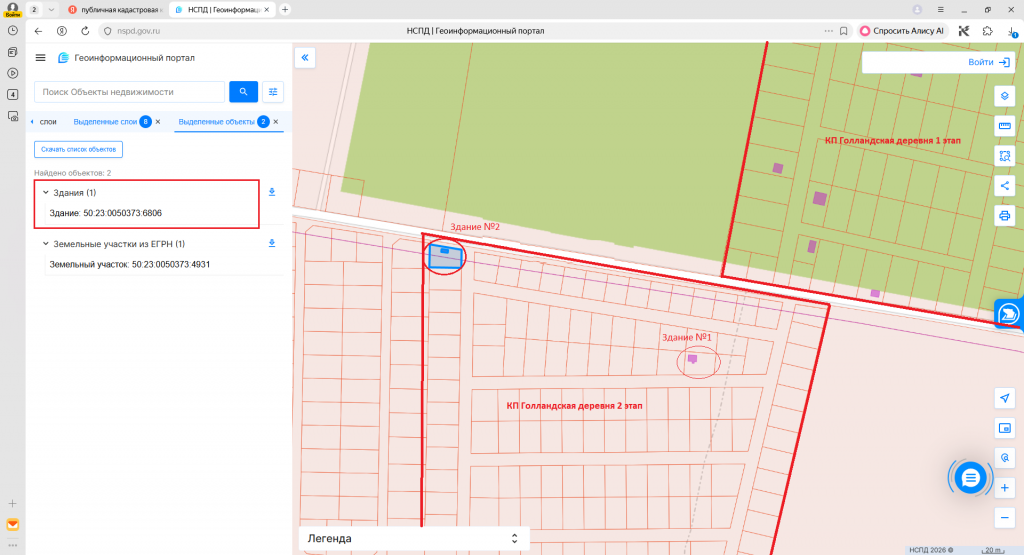
Task: Close the Выделенные слои tab
Action: coord(157,121)
